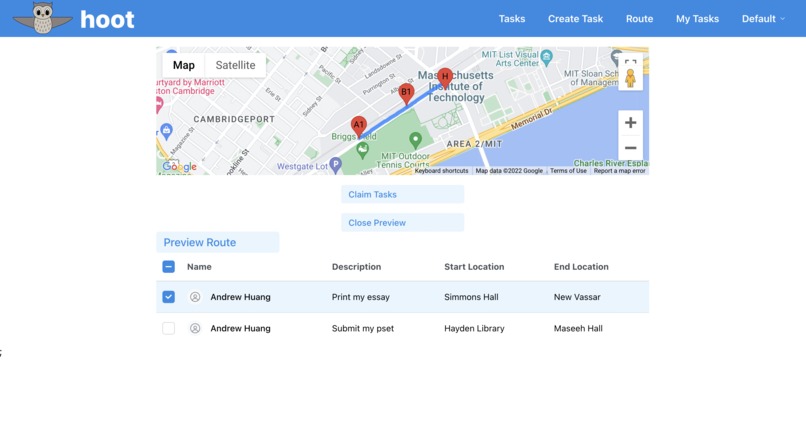Screen dimensions: 806x442
Task: Click avatar icon in Submit my pset row
Action: [195, 328]
